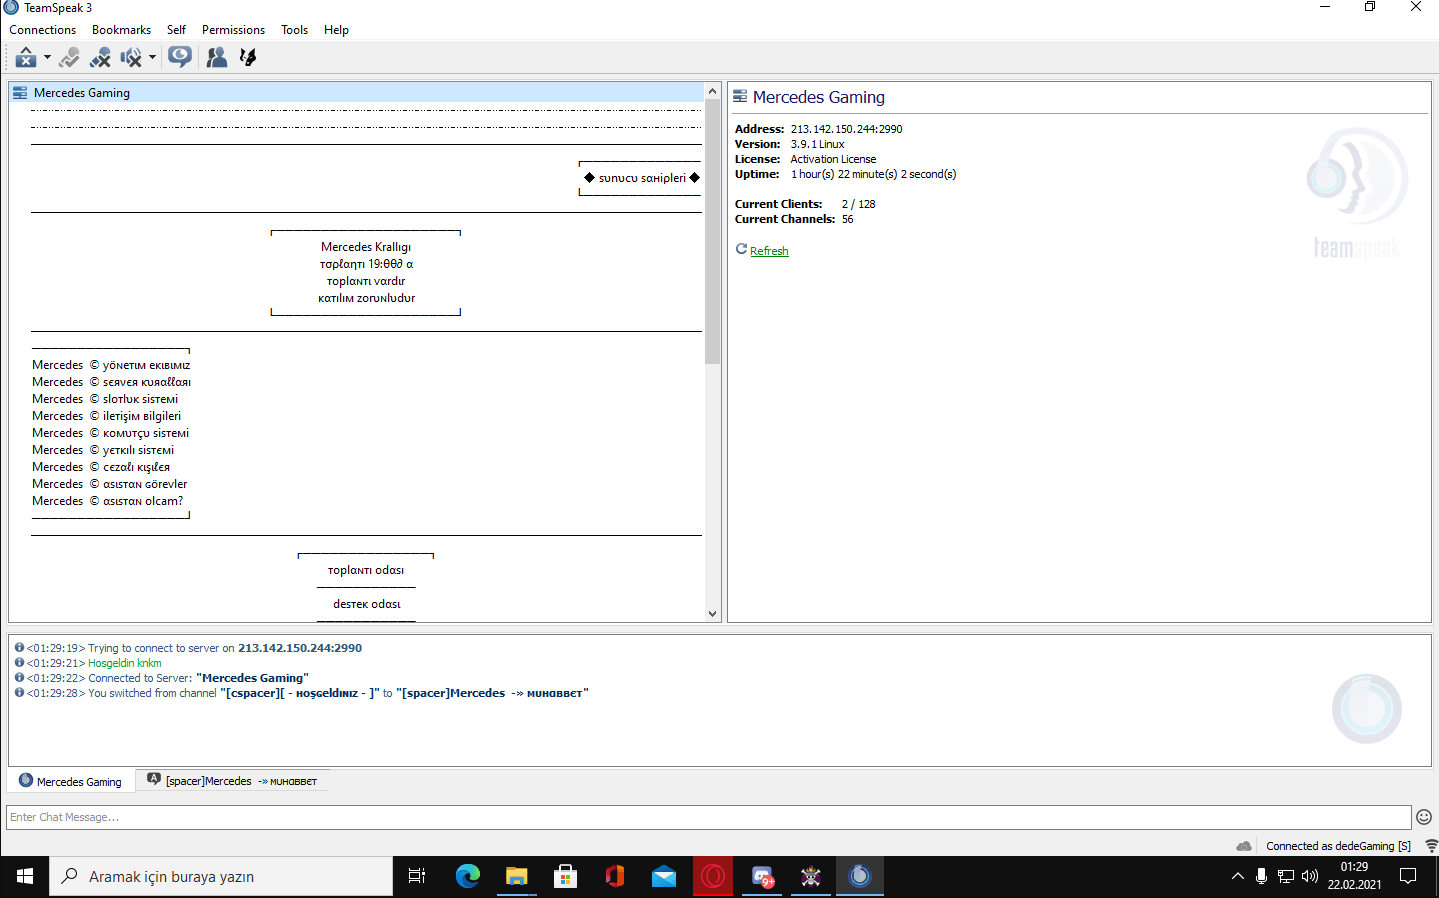
Task: Open the Help menu
Action: click(336, 30)
